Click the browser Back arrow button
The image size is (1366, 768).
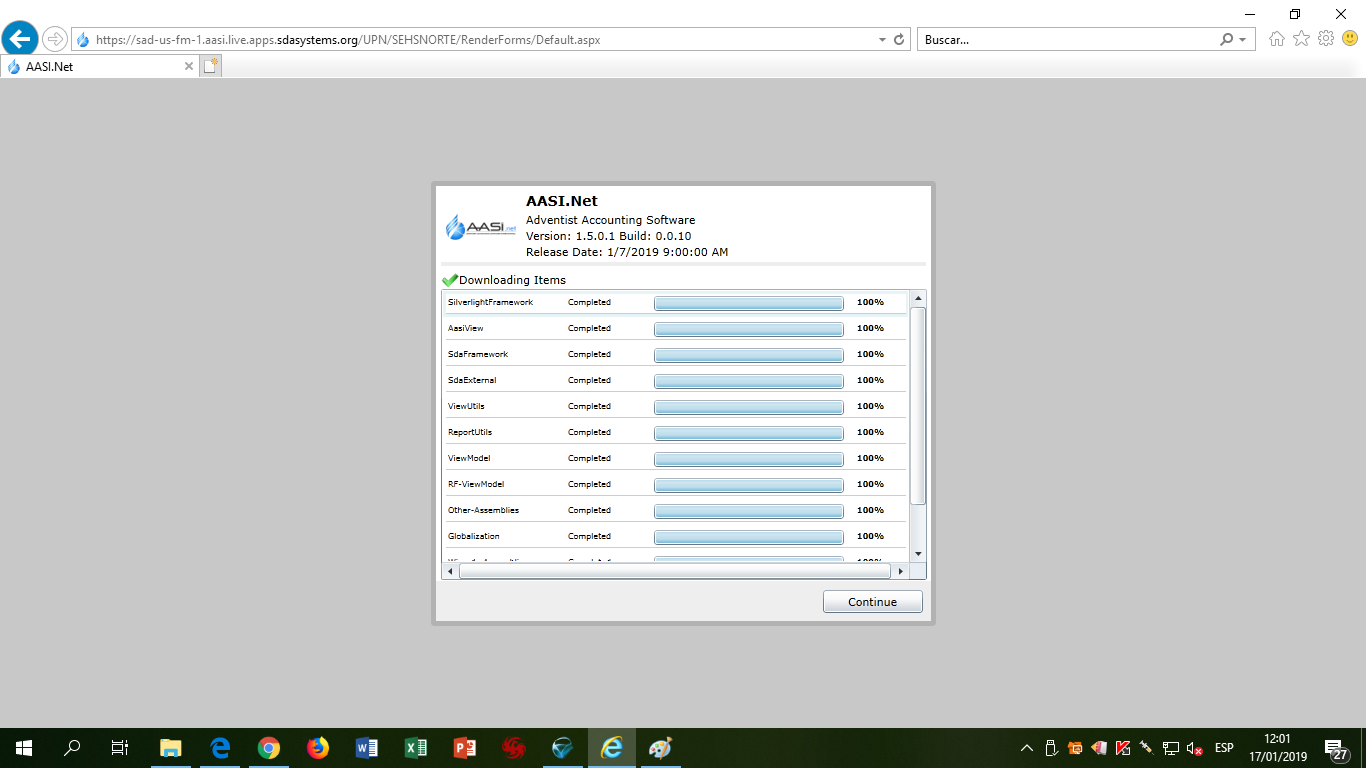pyautogui.click(x=20, y=39)
